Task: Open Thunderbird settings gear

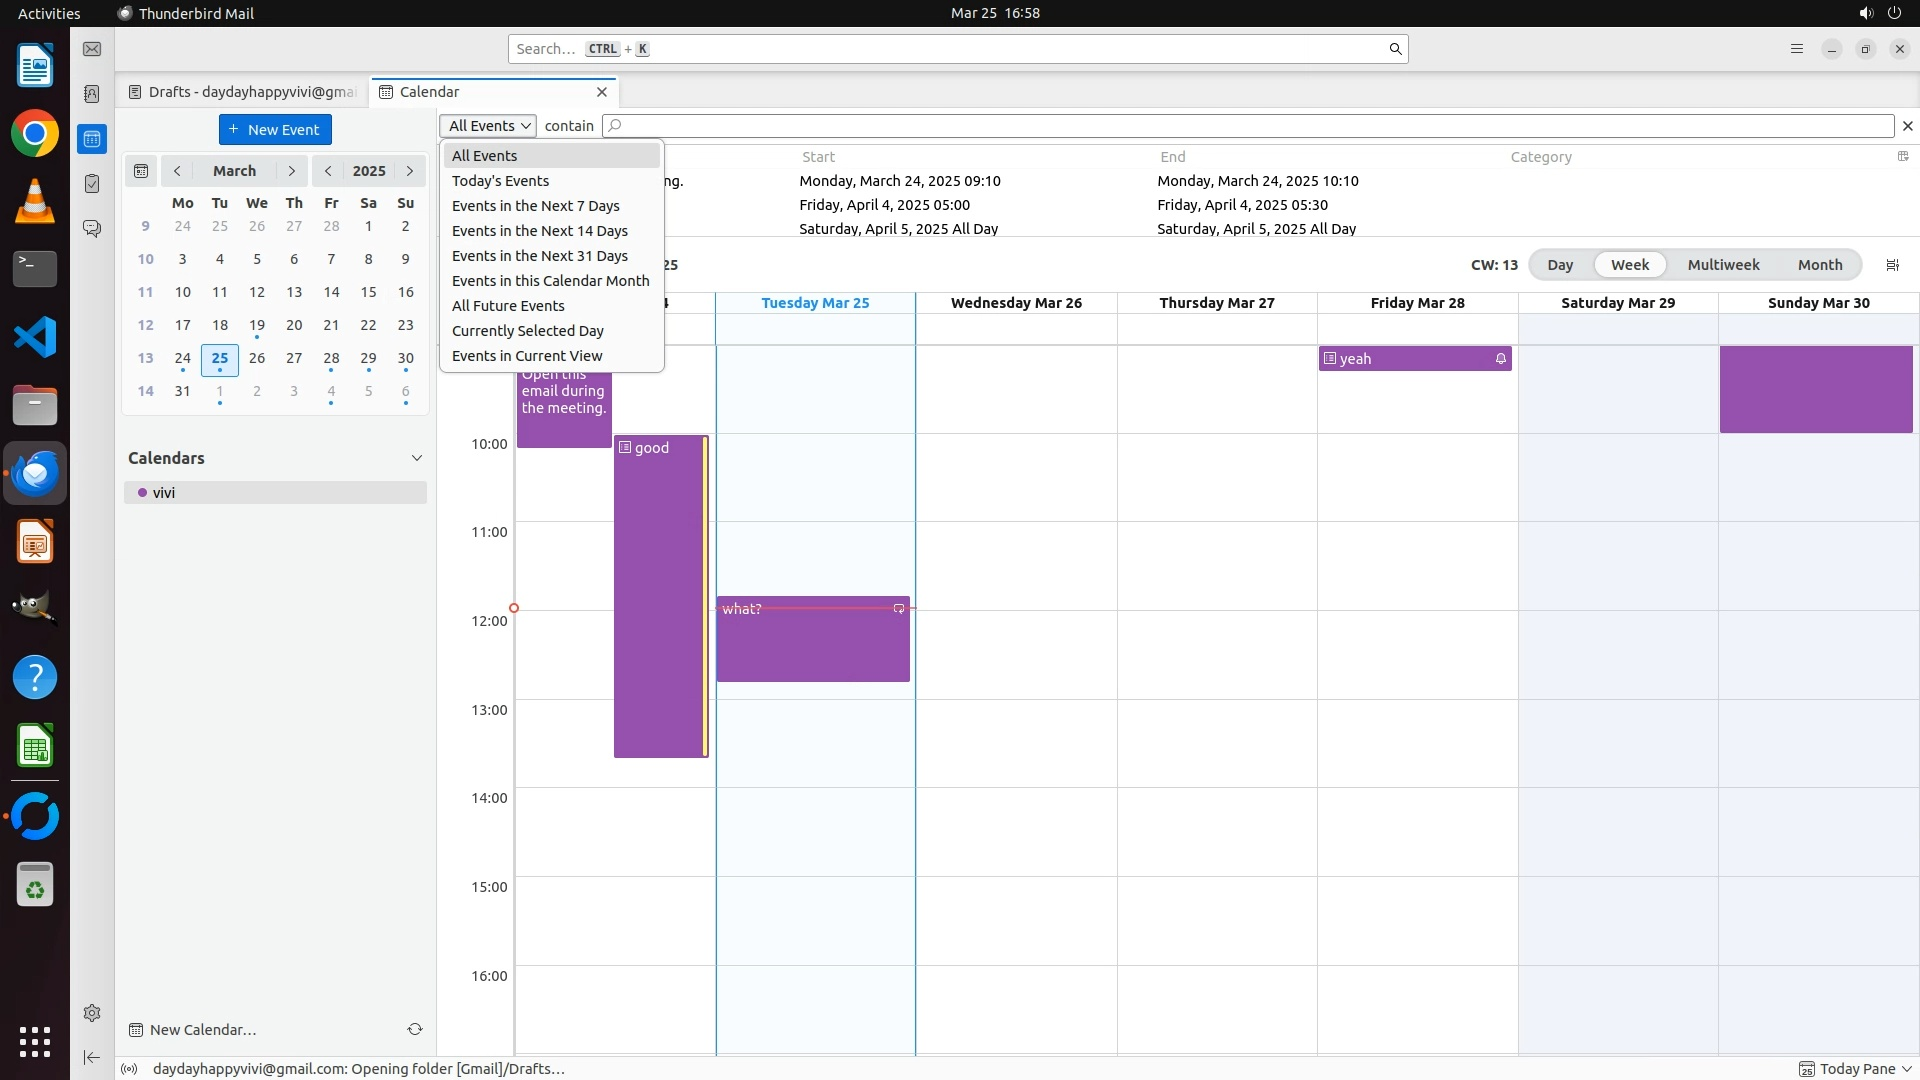Action: click(x=92, y=1013)
